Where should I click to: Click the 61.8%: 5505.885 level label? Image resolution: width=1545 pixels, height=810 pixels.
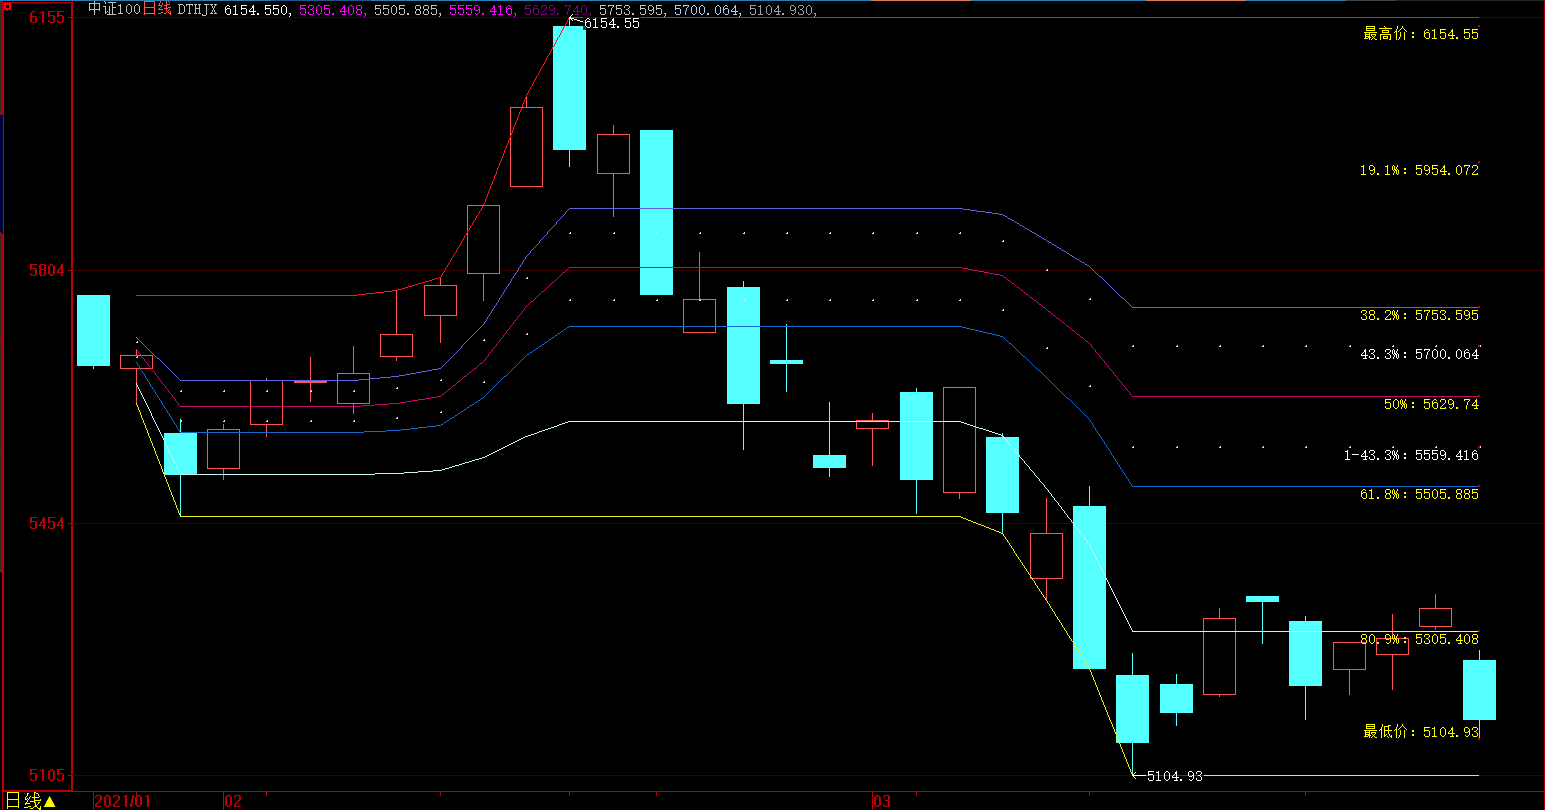pos(1418,495)
